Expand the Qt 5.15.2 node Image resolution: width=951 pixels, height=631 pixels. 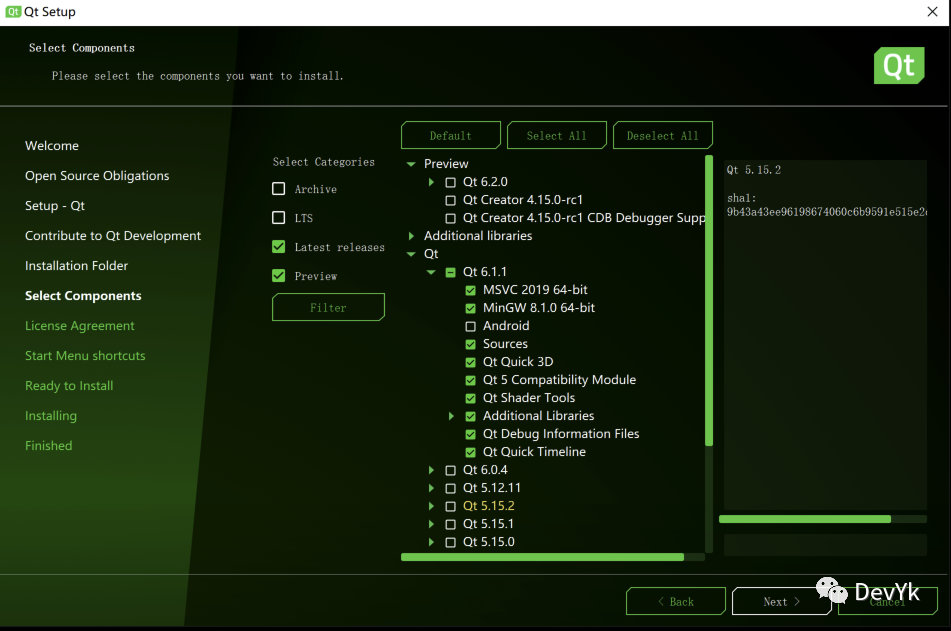pyautogui.click(x=431, y=506)
